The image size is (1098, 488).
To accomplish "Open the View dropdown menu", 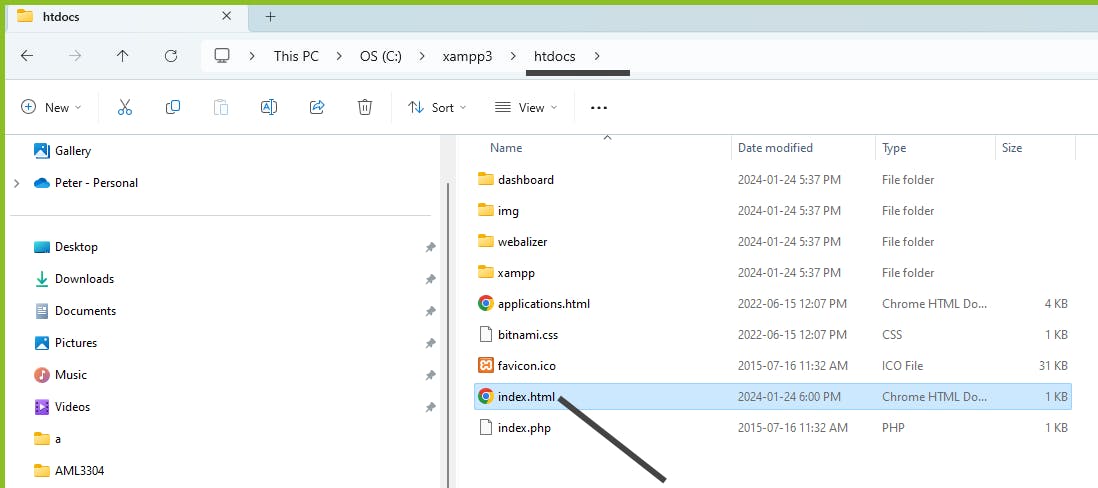I will (526, 107).
